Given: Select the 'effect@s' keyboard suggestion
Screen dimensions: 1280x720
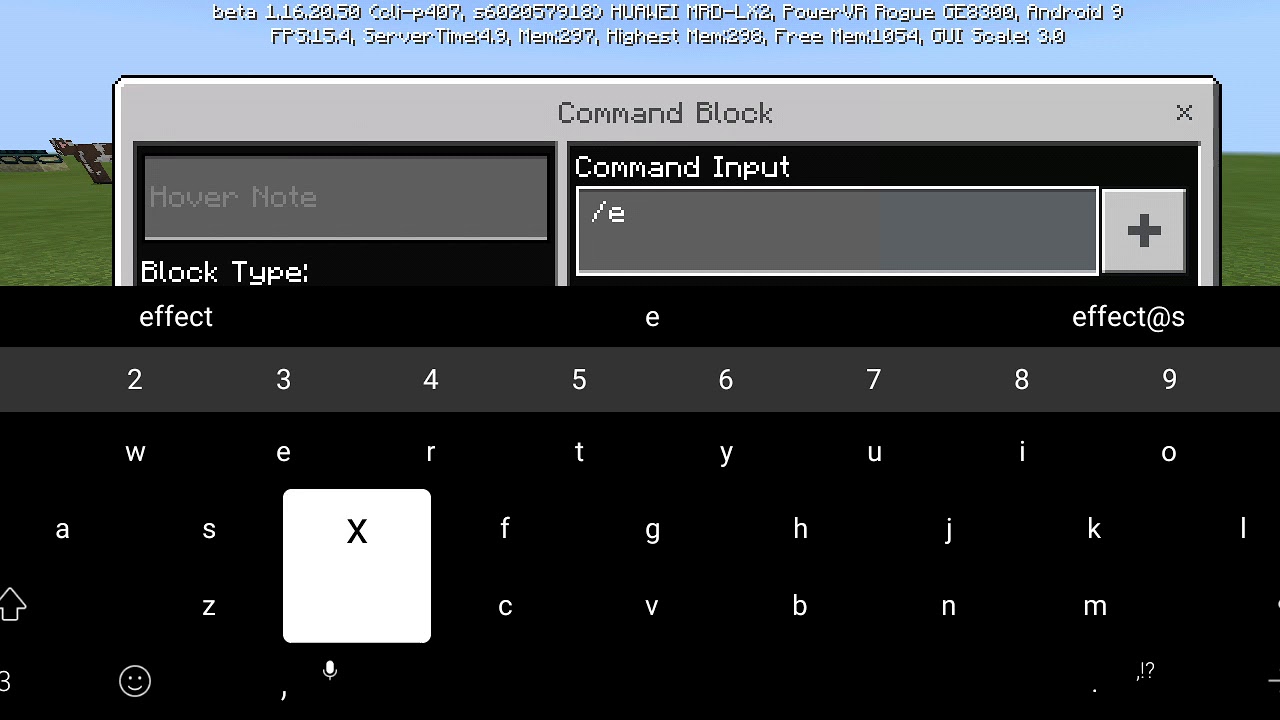Looking at the screenshot, I should [x=1128, y=317].
